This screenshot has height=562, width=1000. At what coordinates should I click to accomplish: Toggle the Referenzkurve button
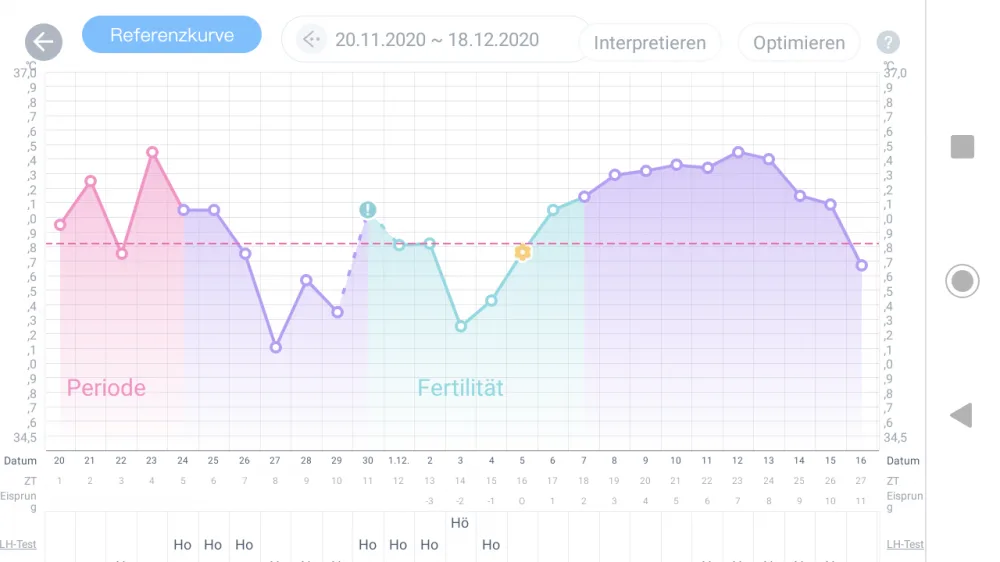pos(172,35)
